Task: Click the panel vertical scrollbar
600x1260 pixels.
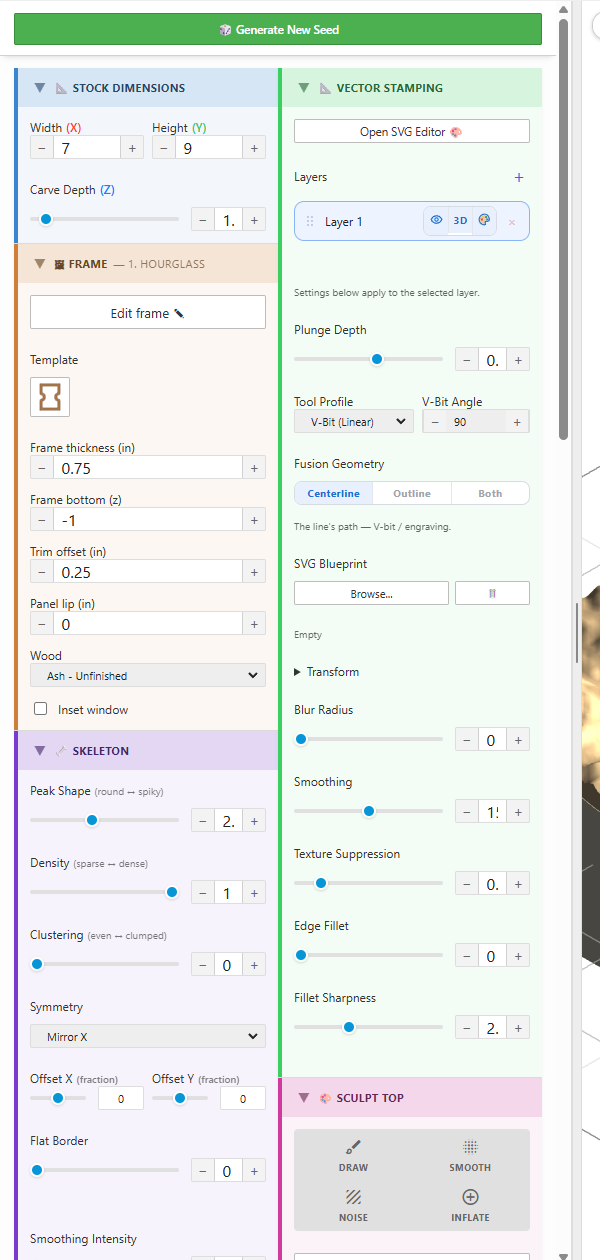Action: tap(564, 228)
